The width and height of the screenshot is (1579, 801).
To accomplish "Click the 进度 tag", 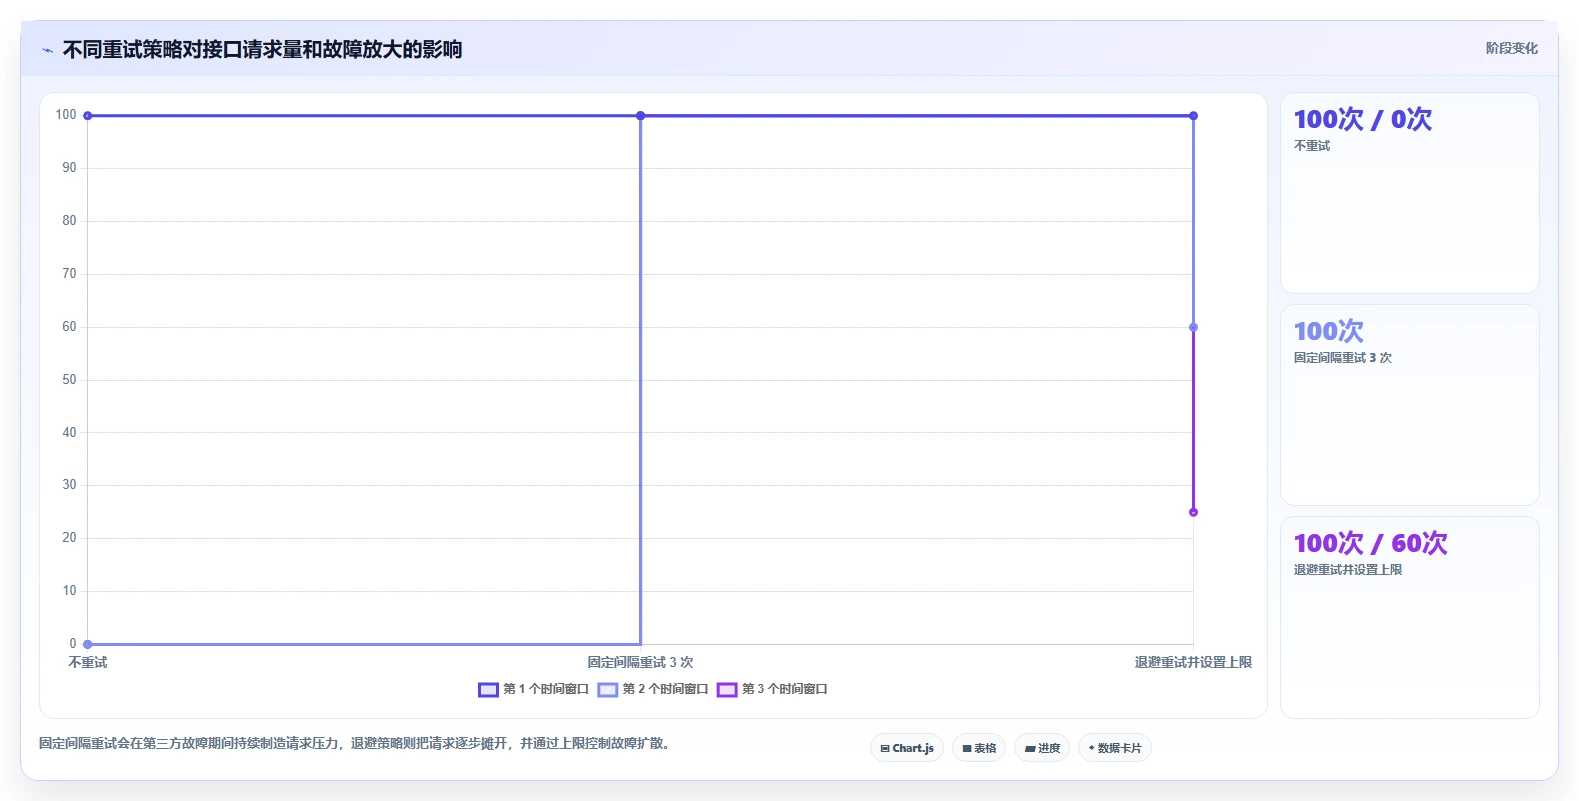I will 1042,748.
